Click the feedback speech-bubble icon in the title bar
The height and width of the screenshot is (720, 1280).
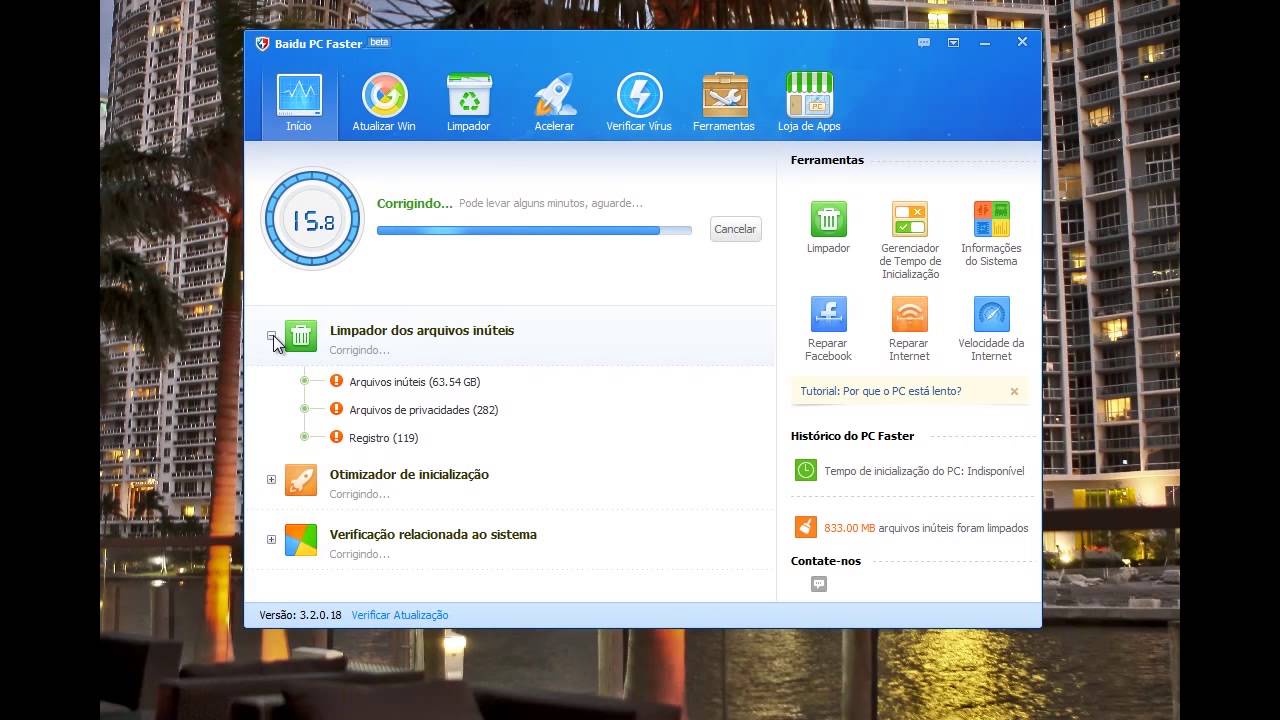pyautogui.click(x=924, y=43)
